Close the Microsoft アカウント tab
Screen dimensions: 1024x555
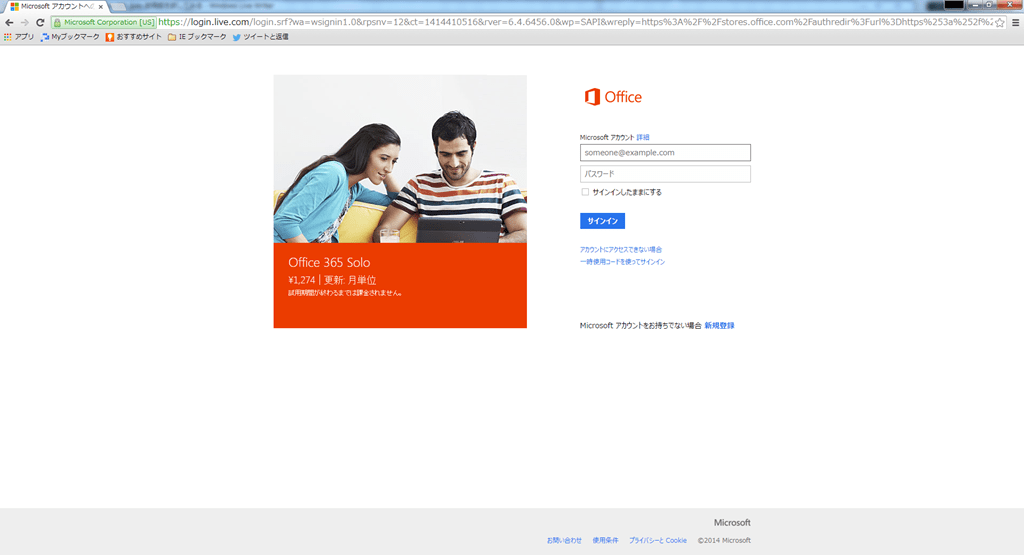(101, 7)
